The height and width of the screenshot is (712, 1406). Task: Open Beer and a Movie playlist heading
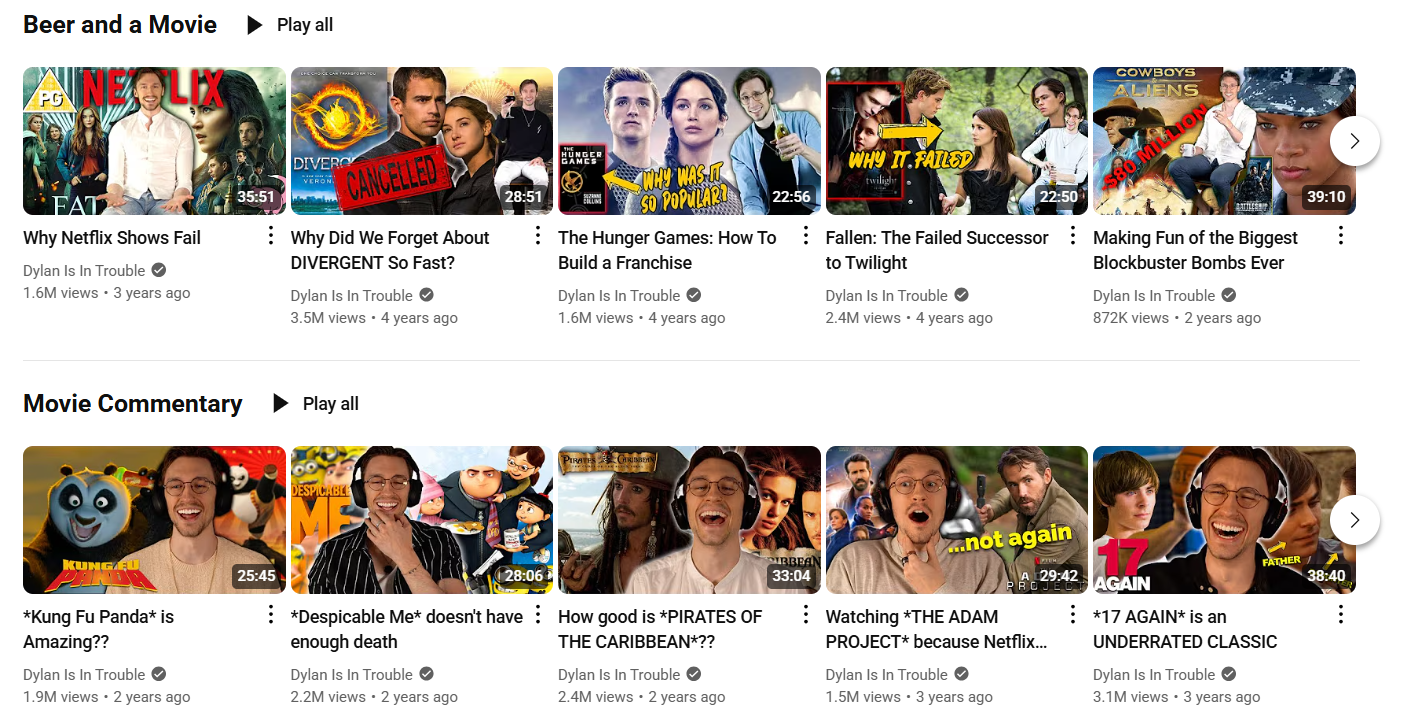[x=120, y=25]
